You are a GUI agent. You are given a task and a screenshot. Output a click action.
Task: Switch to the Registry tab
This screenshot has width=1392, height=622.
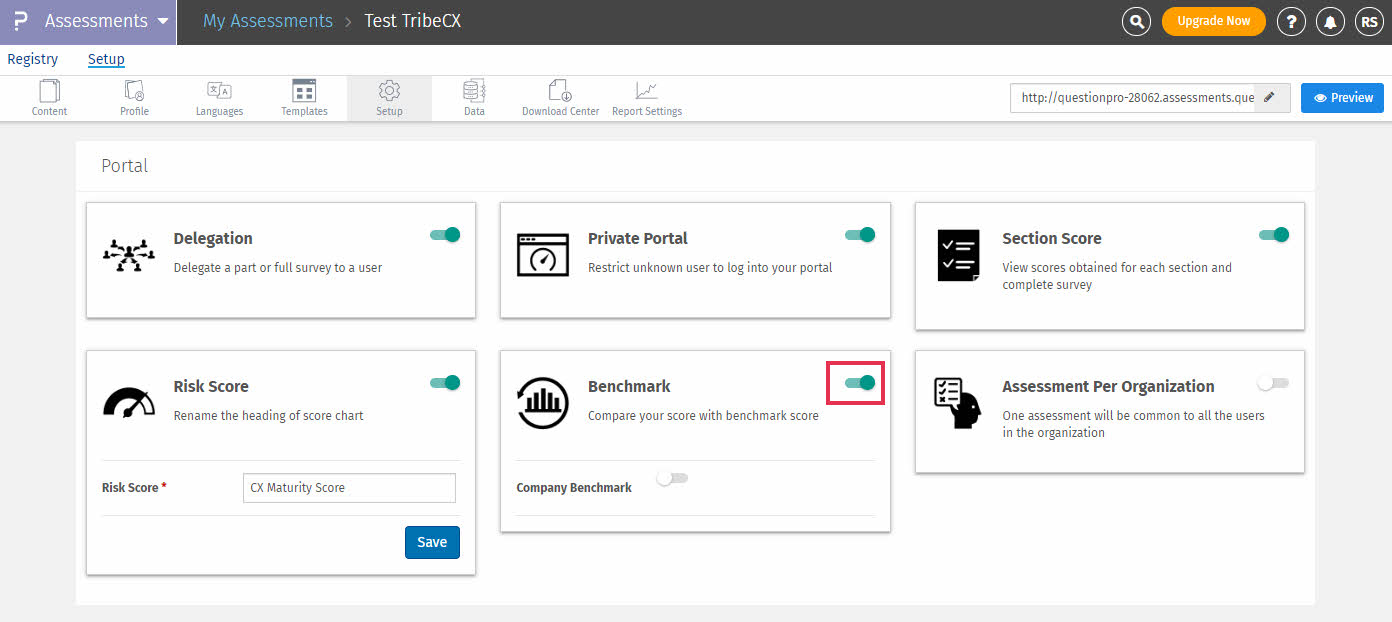32,58
